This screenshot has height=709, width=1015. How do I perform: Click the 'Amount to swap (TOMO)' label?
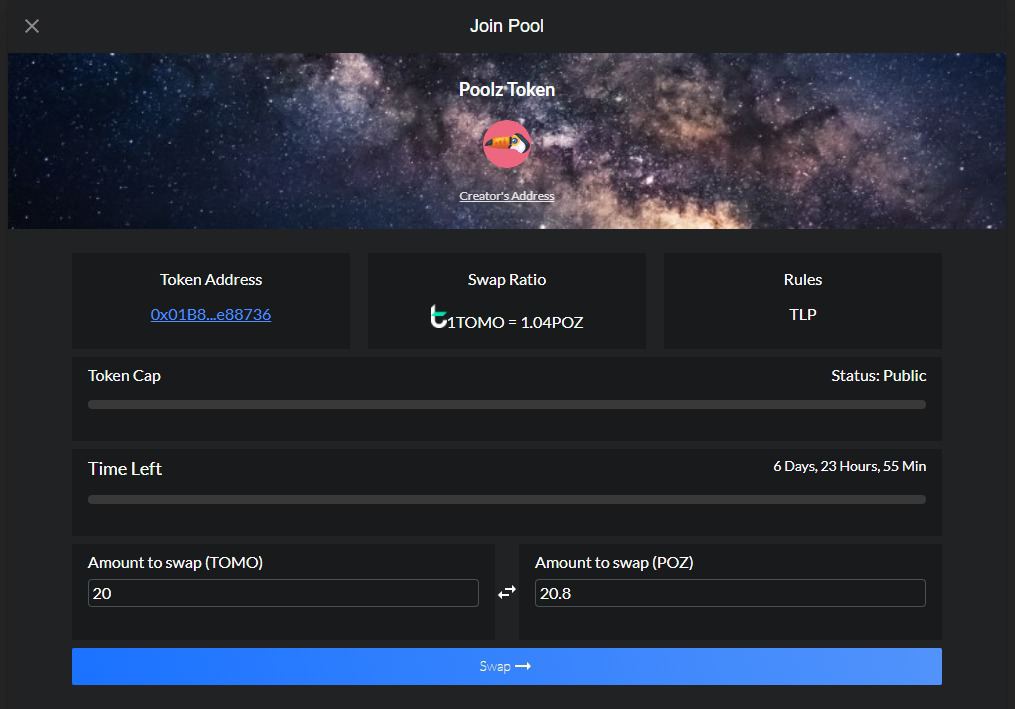[x=175, y=563]
